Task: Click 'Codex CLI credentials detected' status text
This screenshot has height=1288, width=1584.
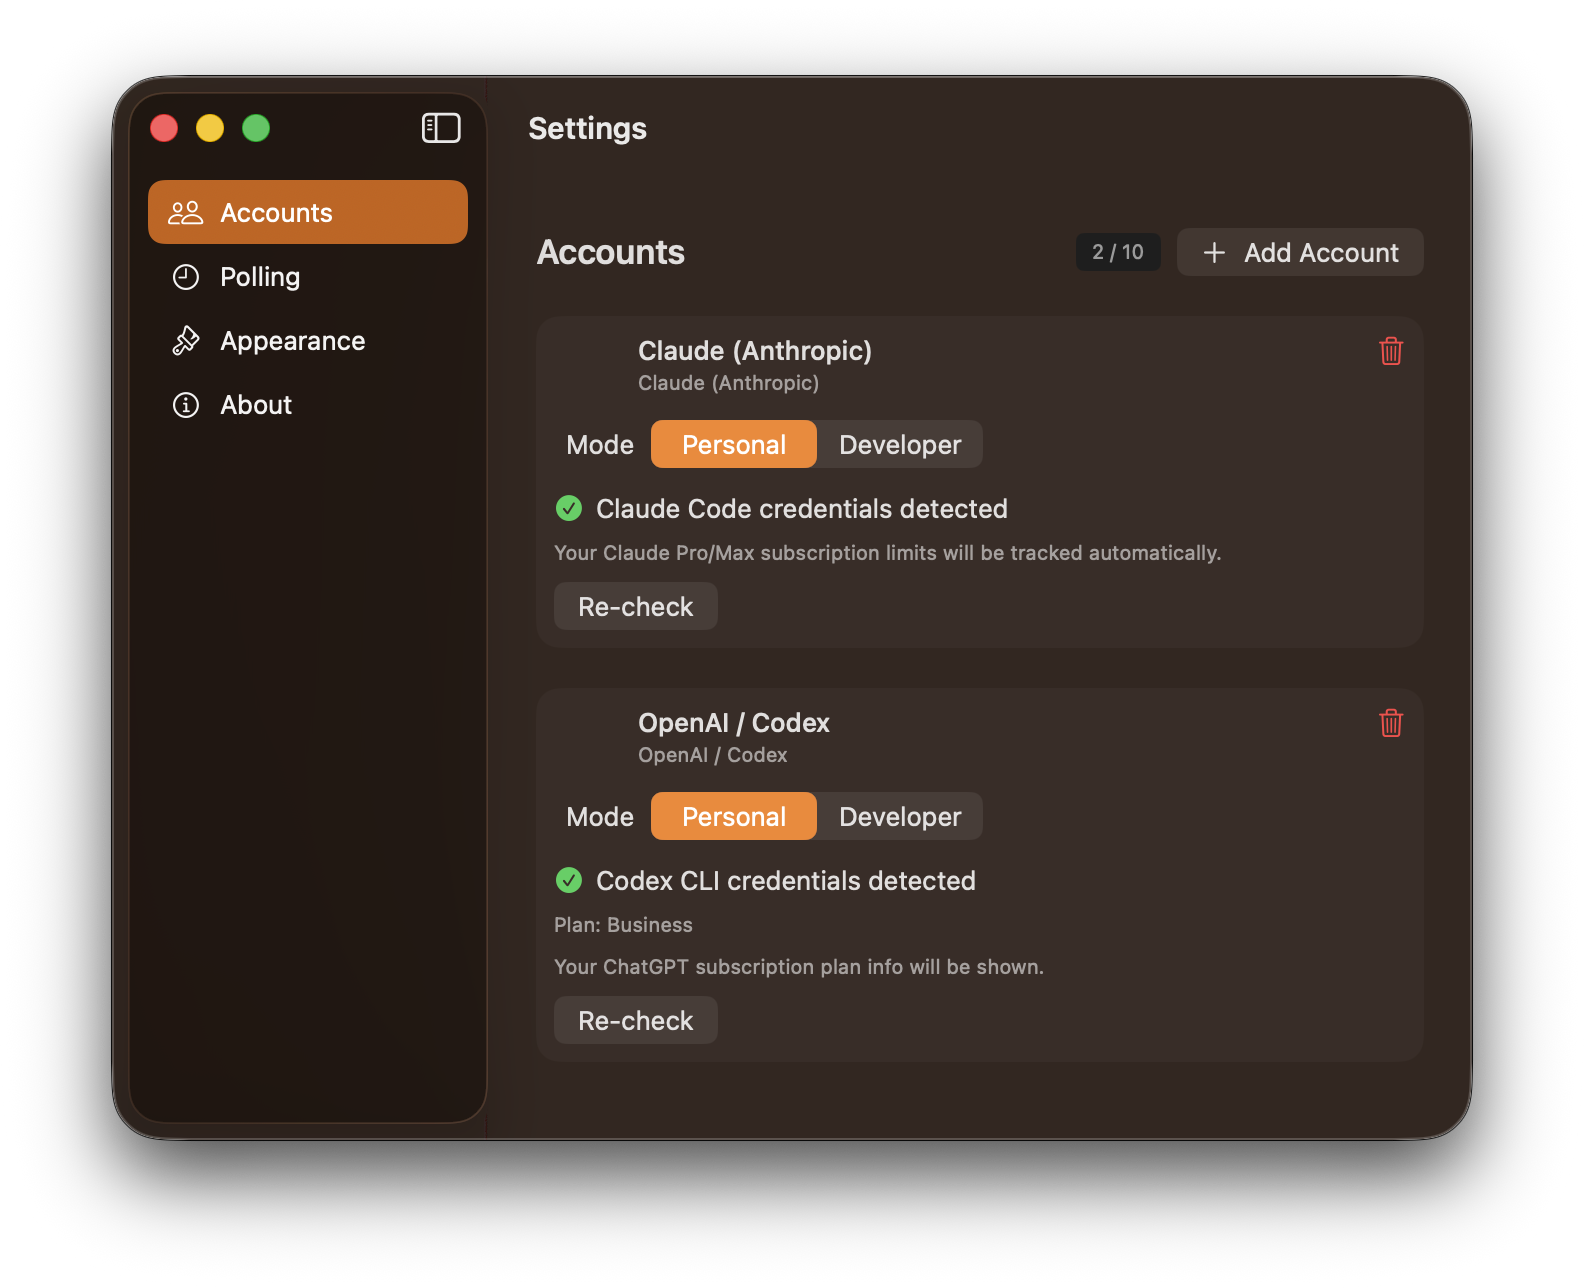Action: click(786, 880)
